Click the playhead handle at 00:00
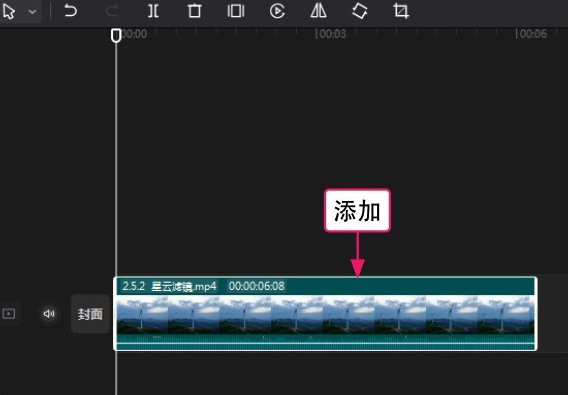The width and height of the screenshot is (568, 395). [116, 36]
